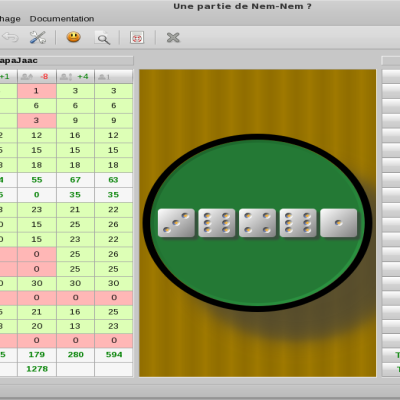Click the 23 in the -8 column
Image resolution: width=400 pixels, height=400 pixels.
click(37, 210)
